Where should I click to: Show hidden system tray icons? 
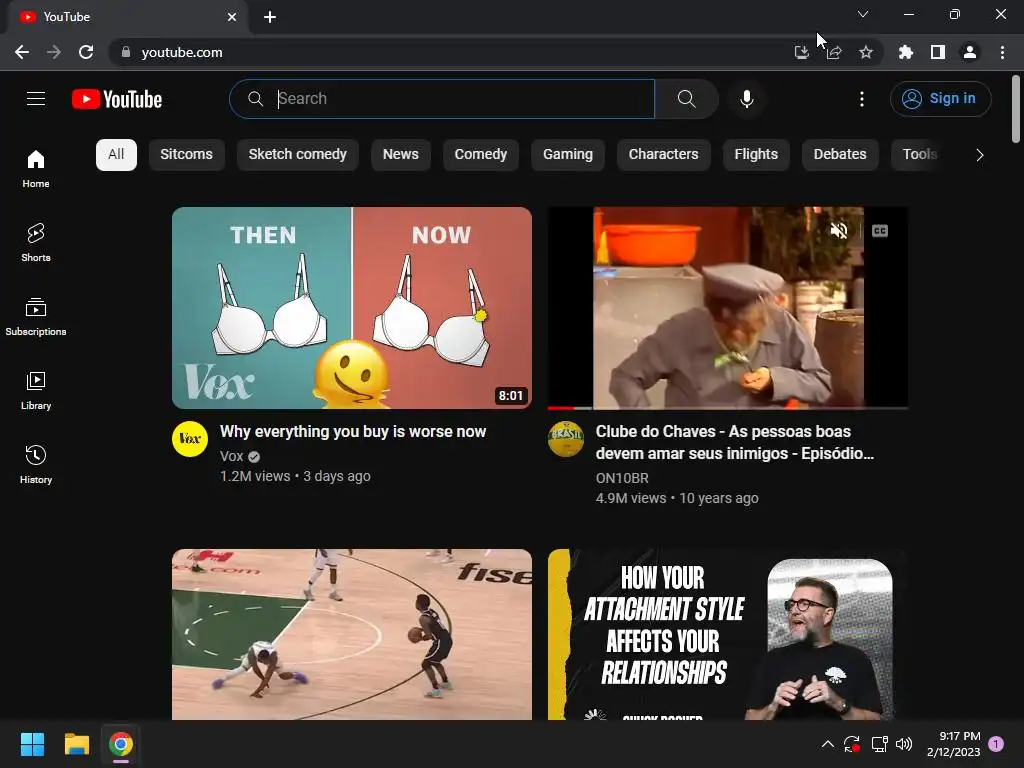pyautogui.click(x=827, y=744)
